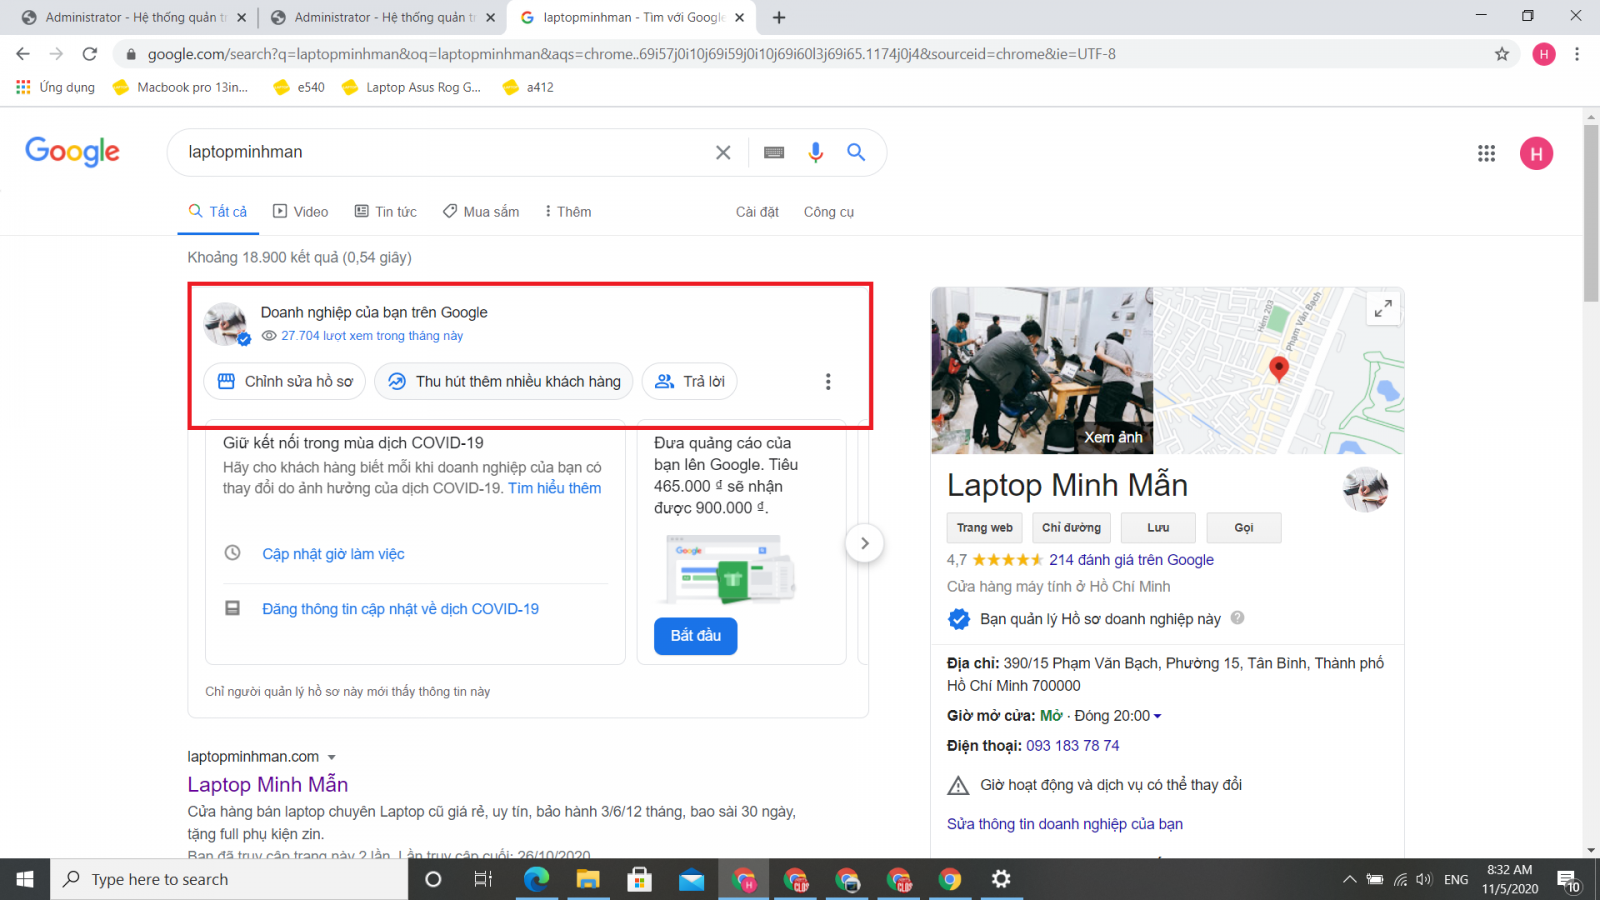Click Sửa thông tin doanh nghiệp của bạn

[1065, 824]
